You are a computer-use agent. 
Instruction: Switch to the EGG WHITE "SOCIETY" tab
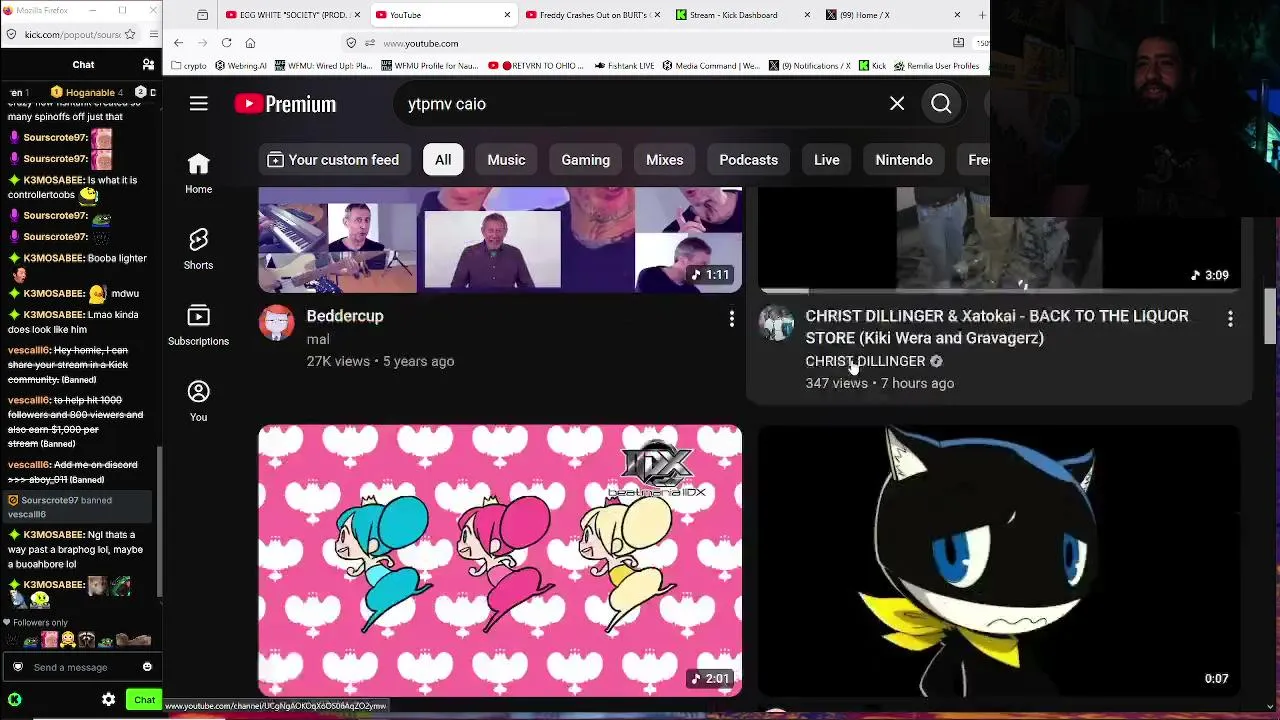click(292, 15)
